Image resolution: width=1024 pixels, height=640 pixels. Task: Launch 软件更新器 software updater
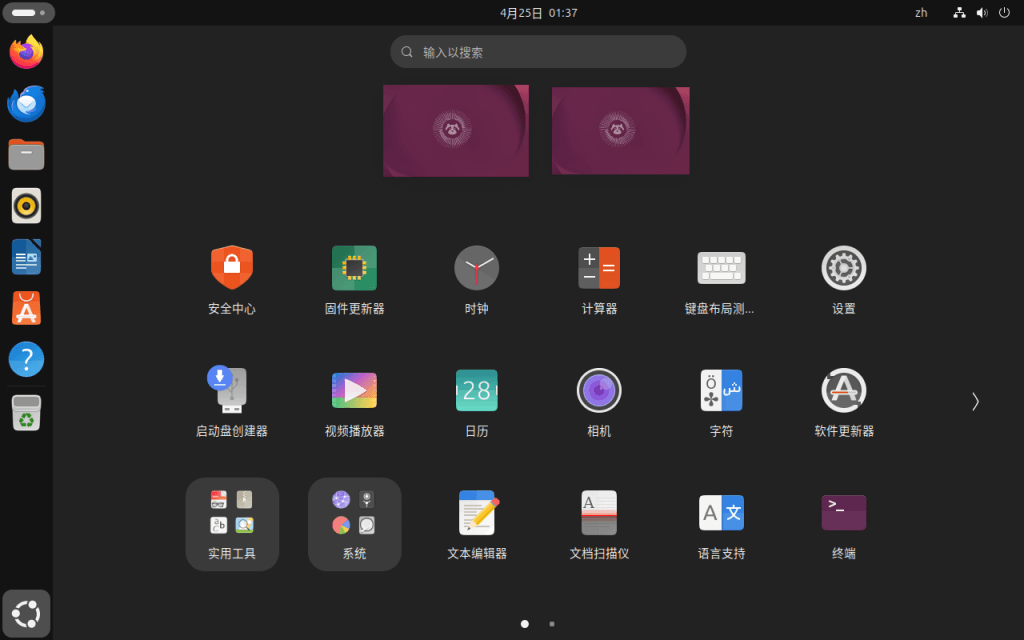pos(844,402)
